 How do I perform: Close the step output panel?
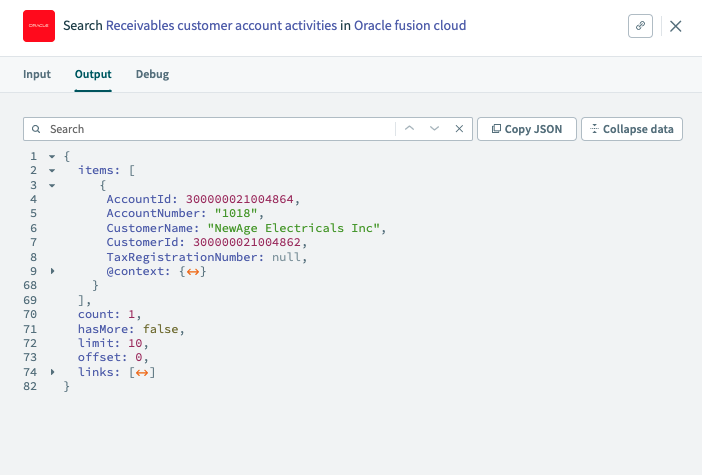(x=676, y=26)
